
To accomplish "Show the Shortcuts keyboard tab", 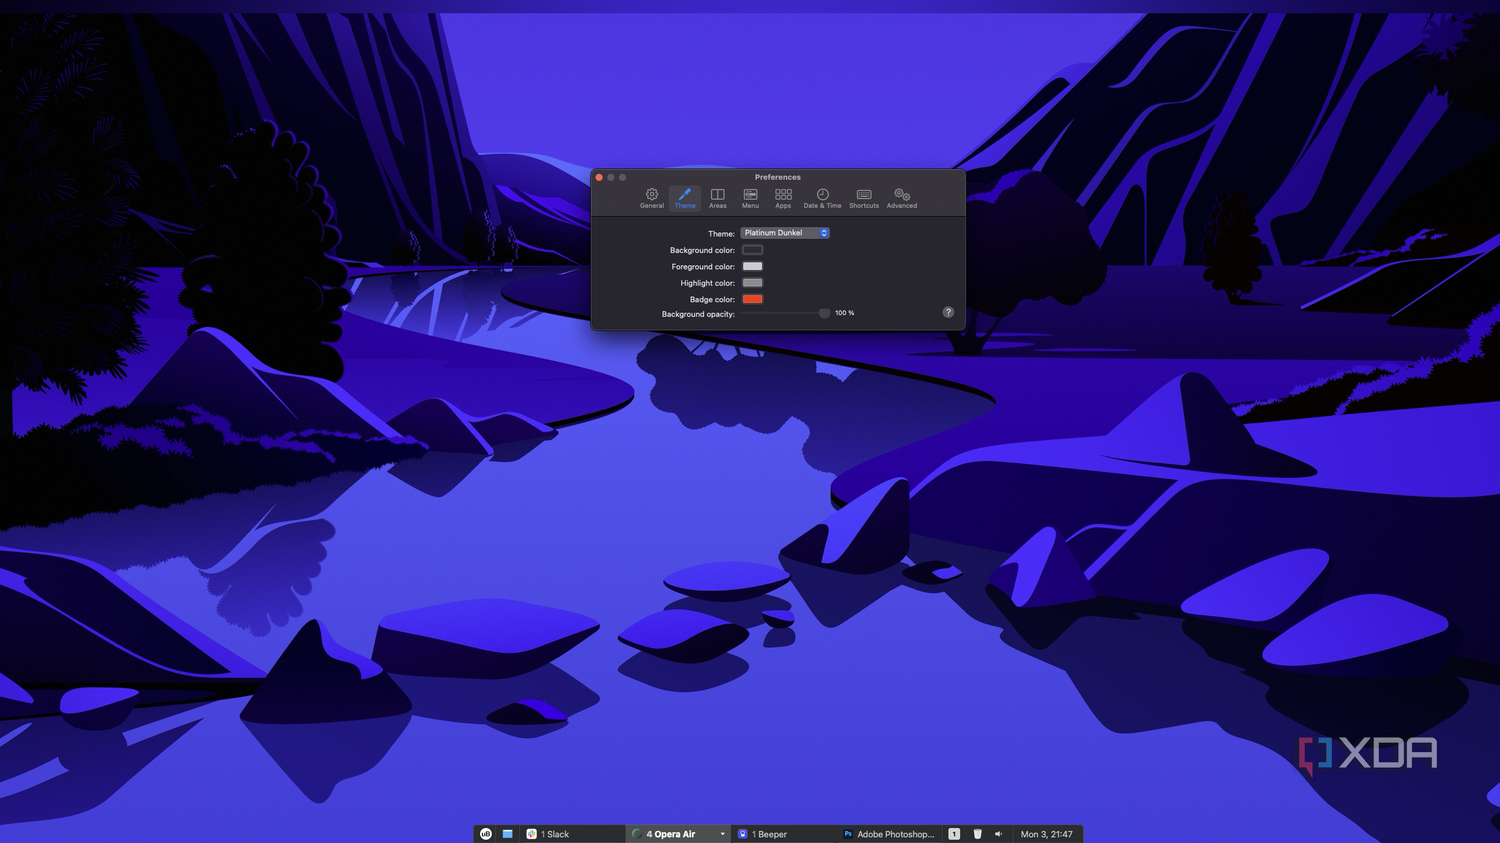I will (x=864, y=198).
